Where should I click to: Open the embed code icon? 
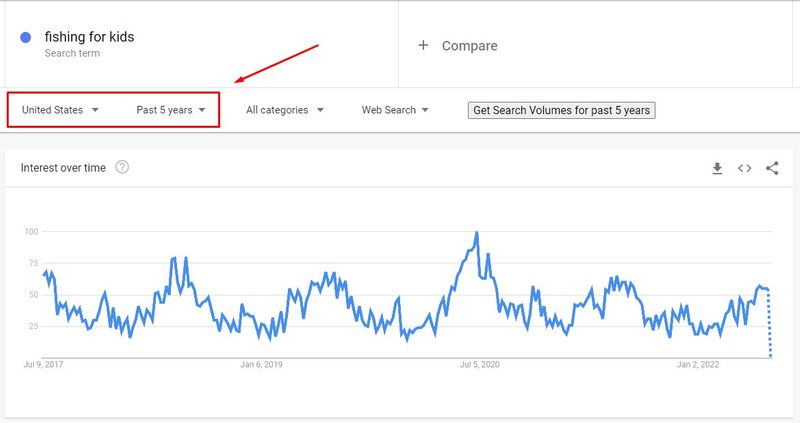(744, 168)
